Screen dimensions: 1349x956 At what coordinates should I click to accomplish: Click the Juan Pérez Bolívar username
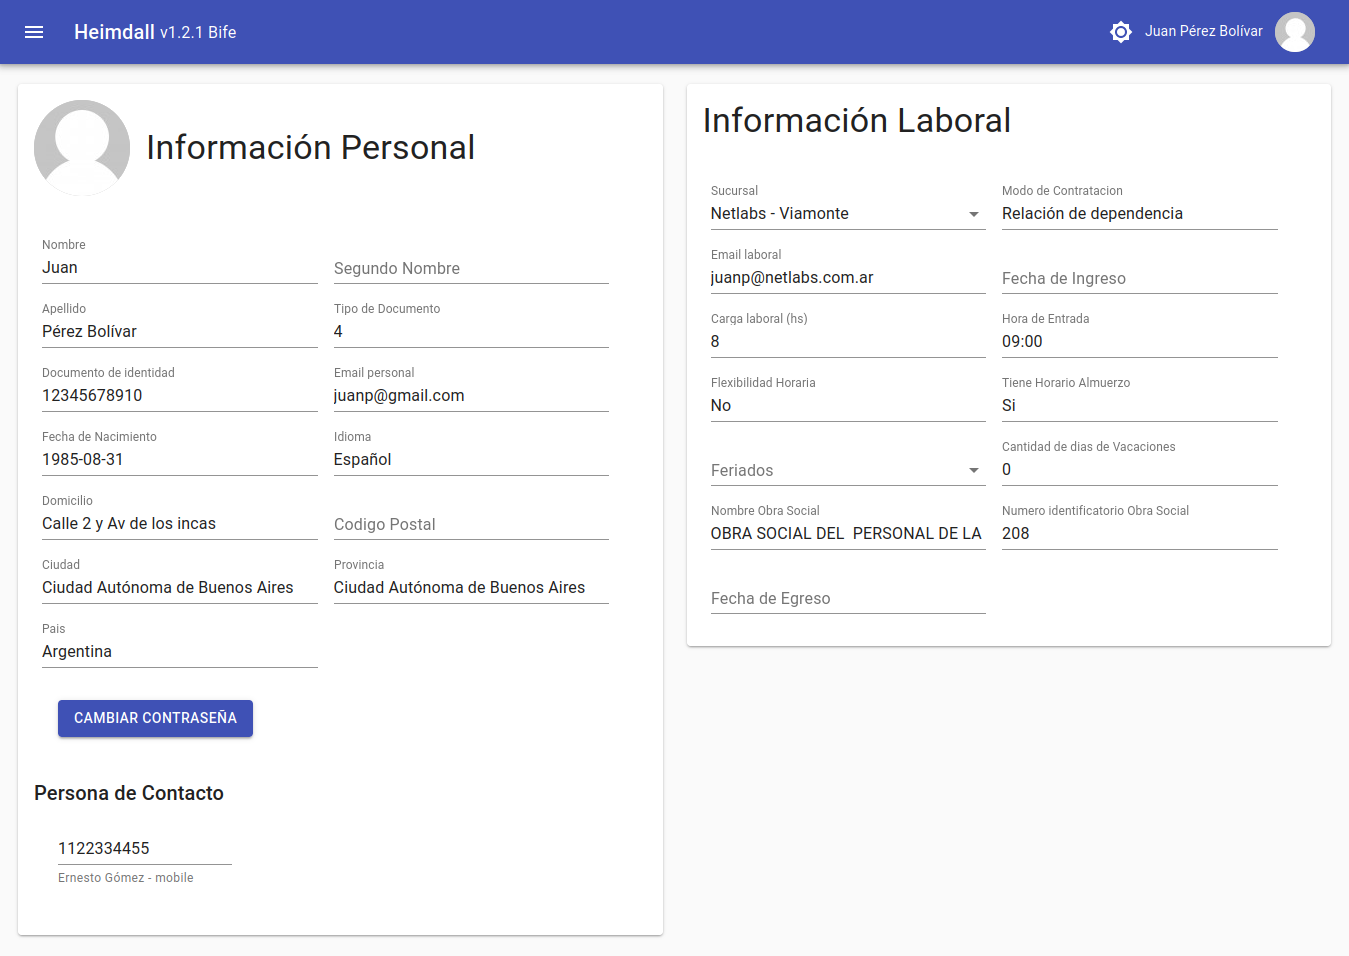1203,32
